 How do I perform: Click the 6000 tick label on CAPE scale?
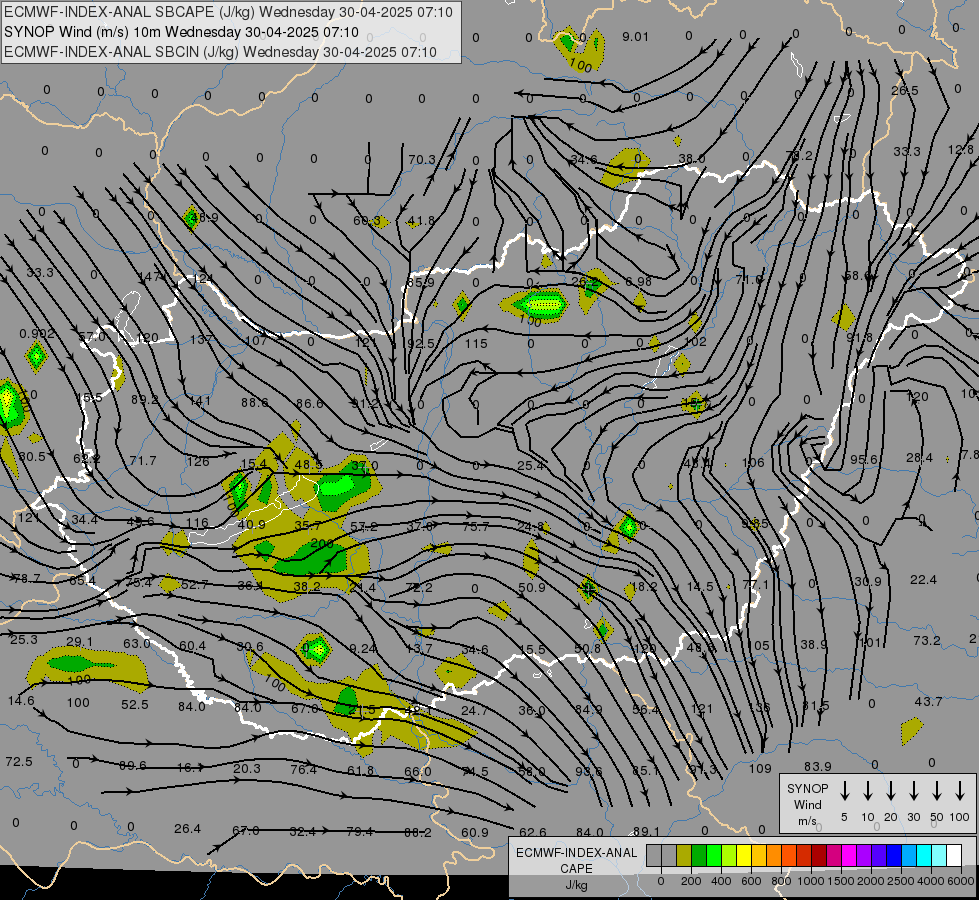[961, 881]
